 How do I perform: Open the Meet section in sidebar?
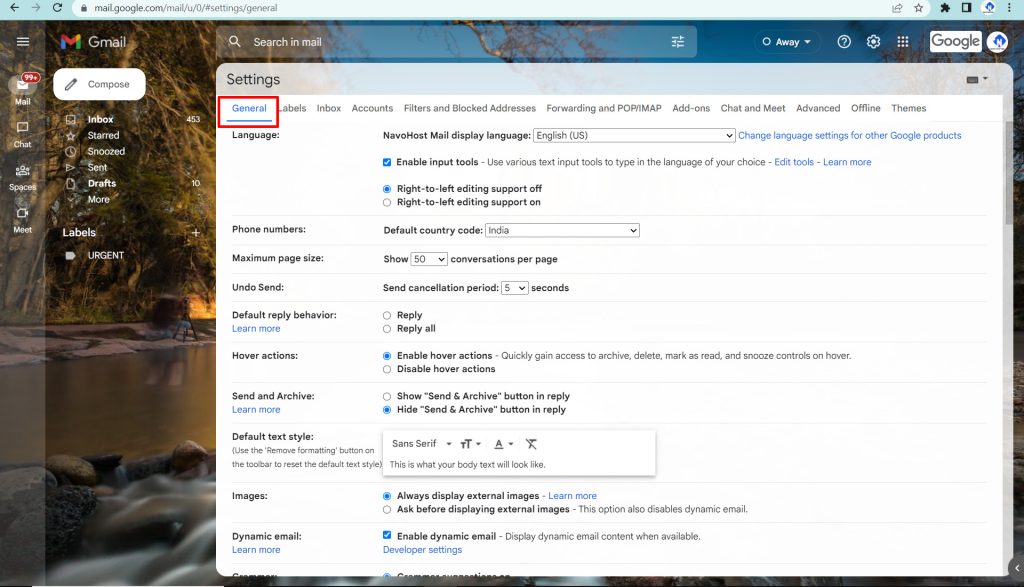pos(22,219)
